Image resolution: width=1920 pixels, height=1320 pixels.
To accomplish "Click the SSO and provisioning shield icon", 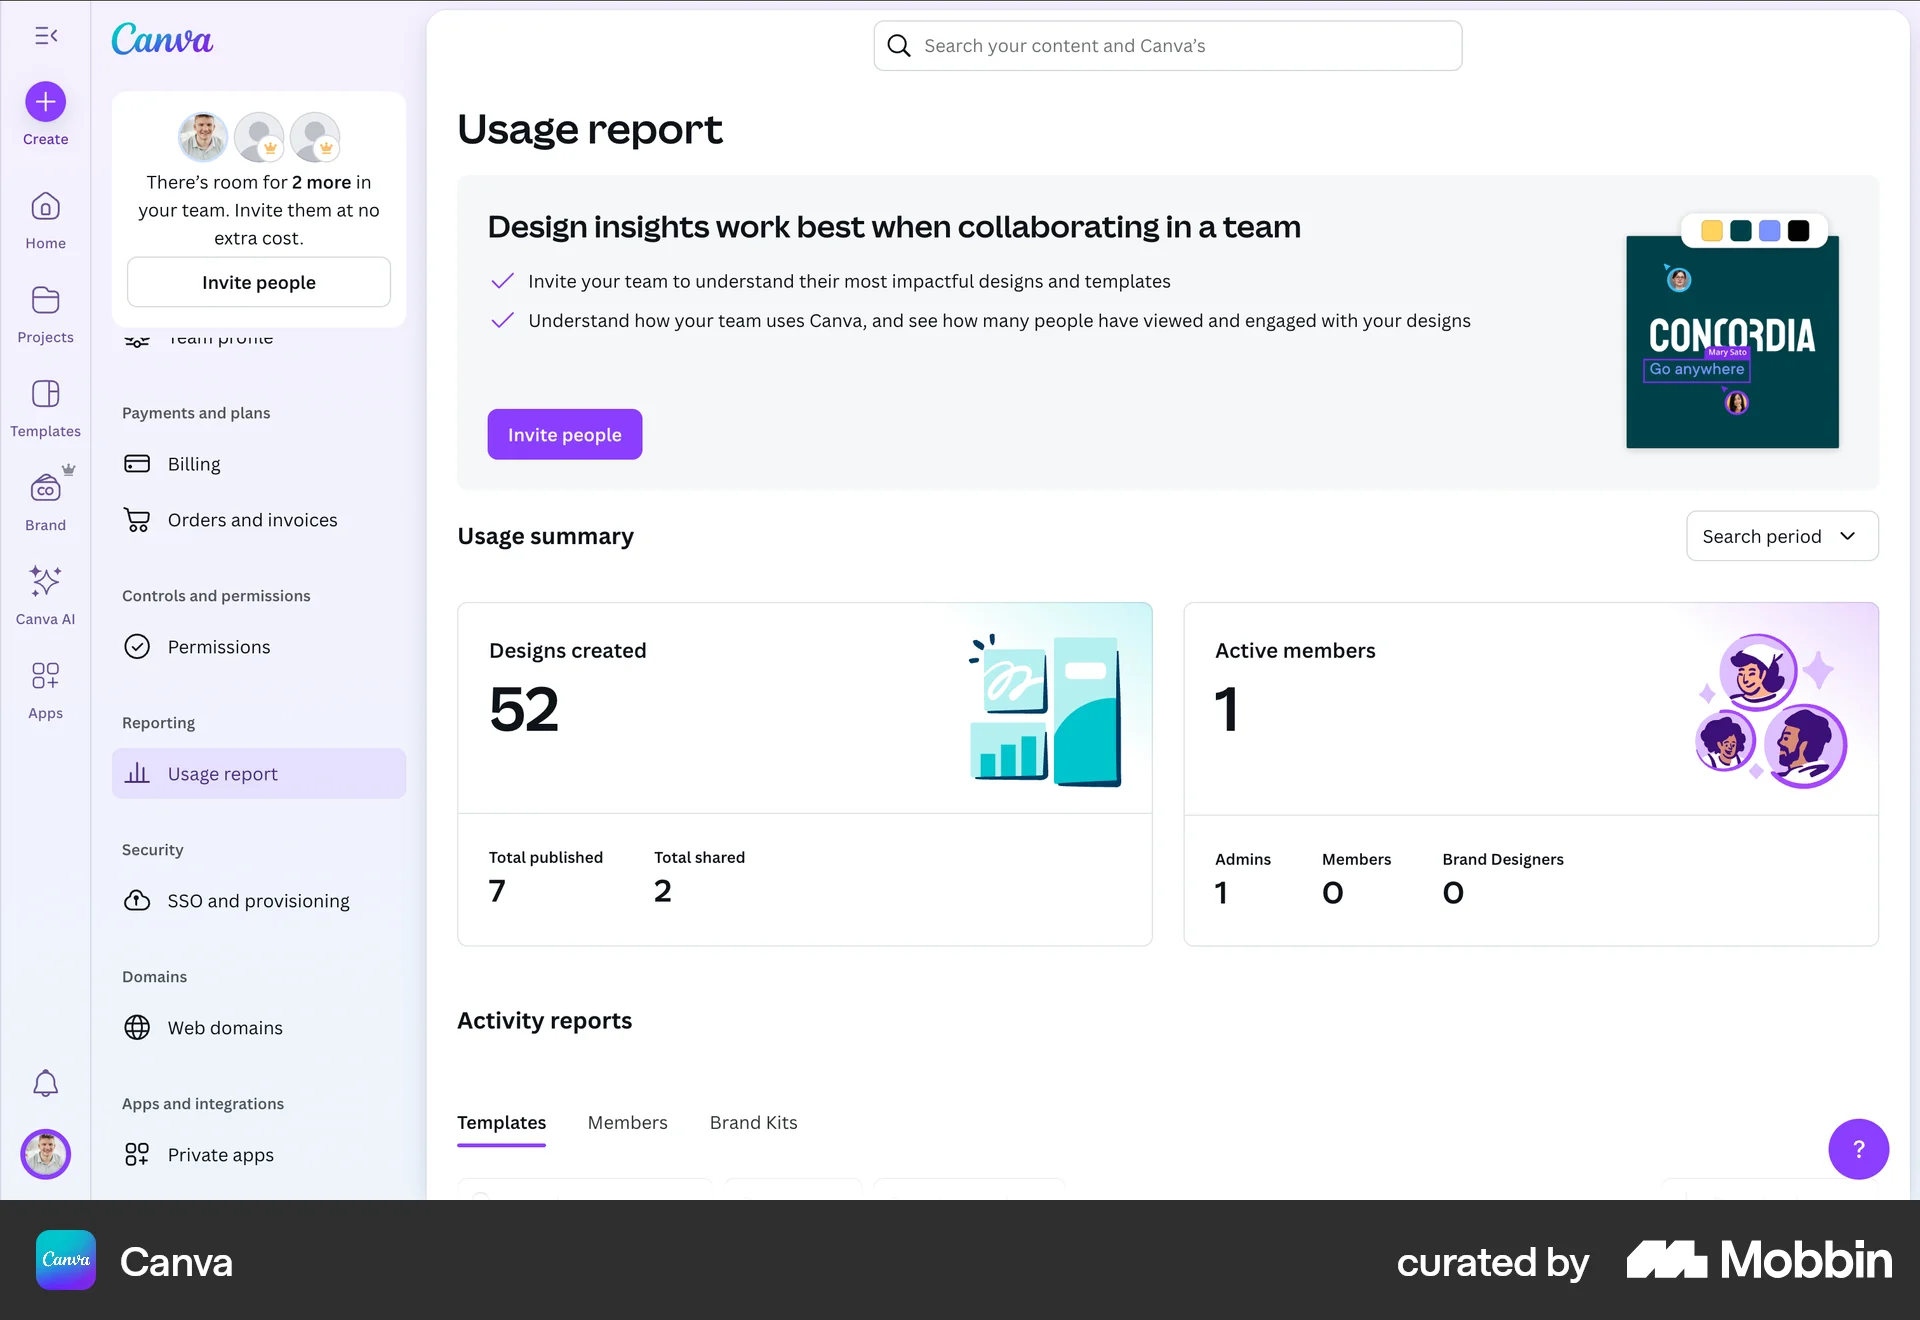I will pyautogui.click(x=139, y=900).
